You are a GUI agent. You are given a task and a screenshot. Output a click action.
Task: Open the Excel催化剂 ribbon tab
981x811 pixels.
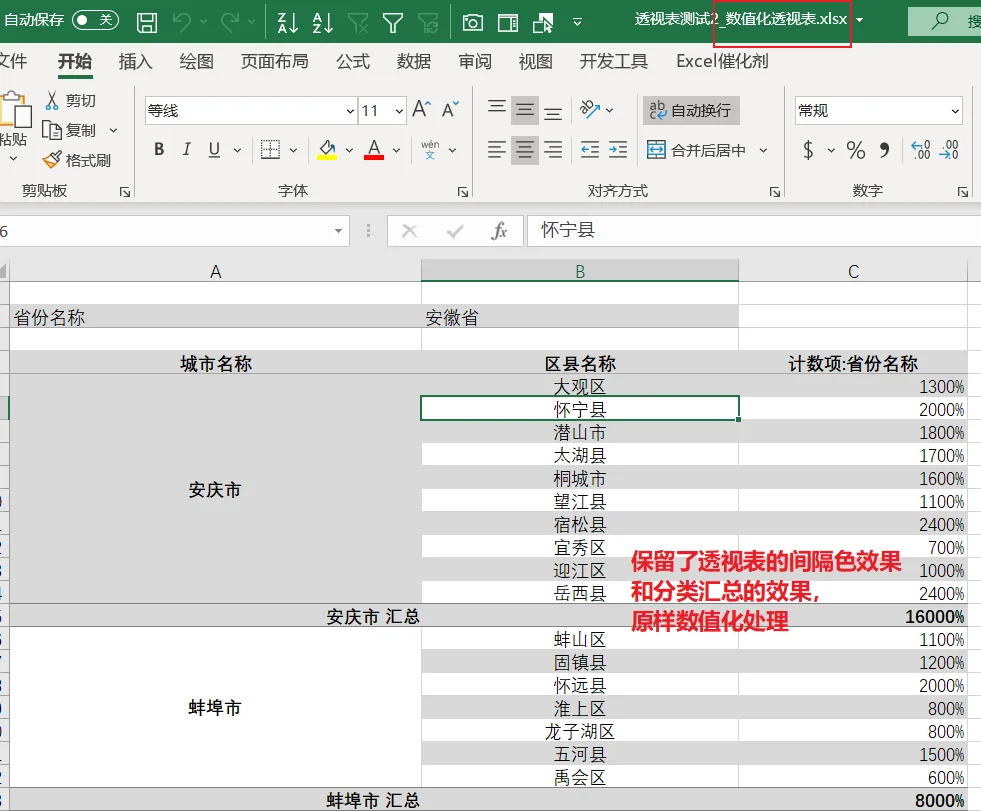pyautogui.click(x=722, y=61)
